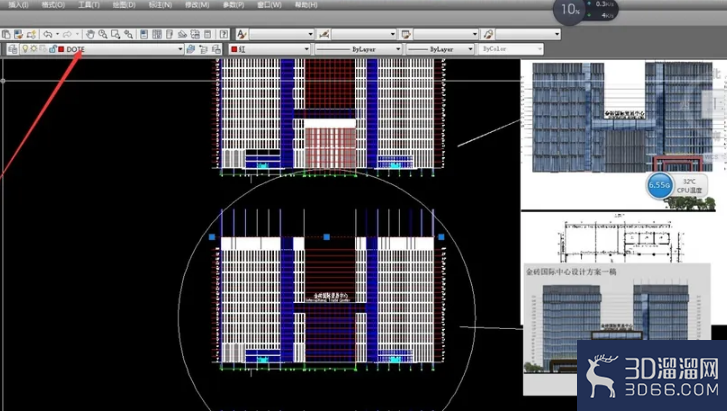Open the Layer Properties Manager icon
The image size is (727, 411).
[x=13, y=49]
